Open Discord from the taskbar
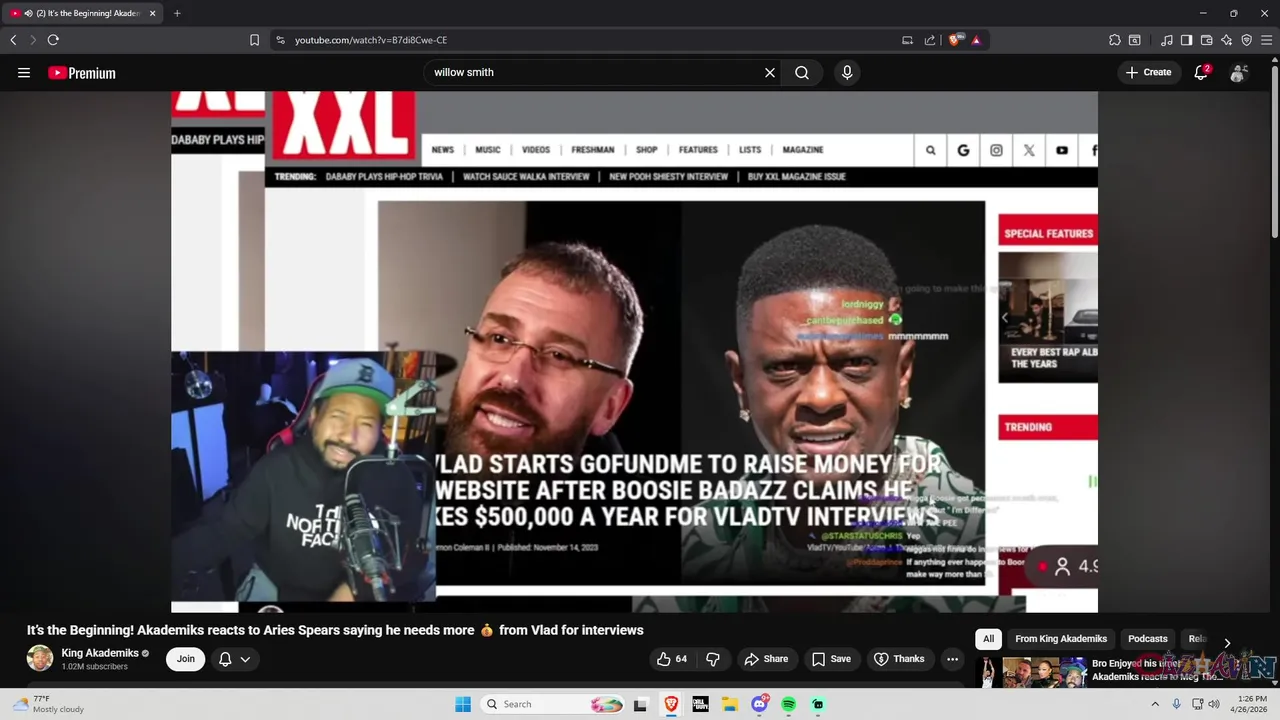Viewport: 1280px width, 720px height. (x=759, y=704)
